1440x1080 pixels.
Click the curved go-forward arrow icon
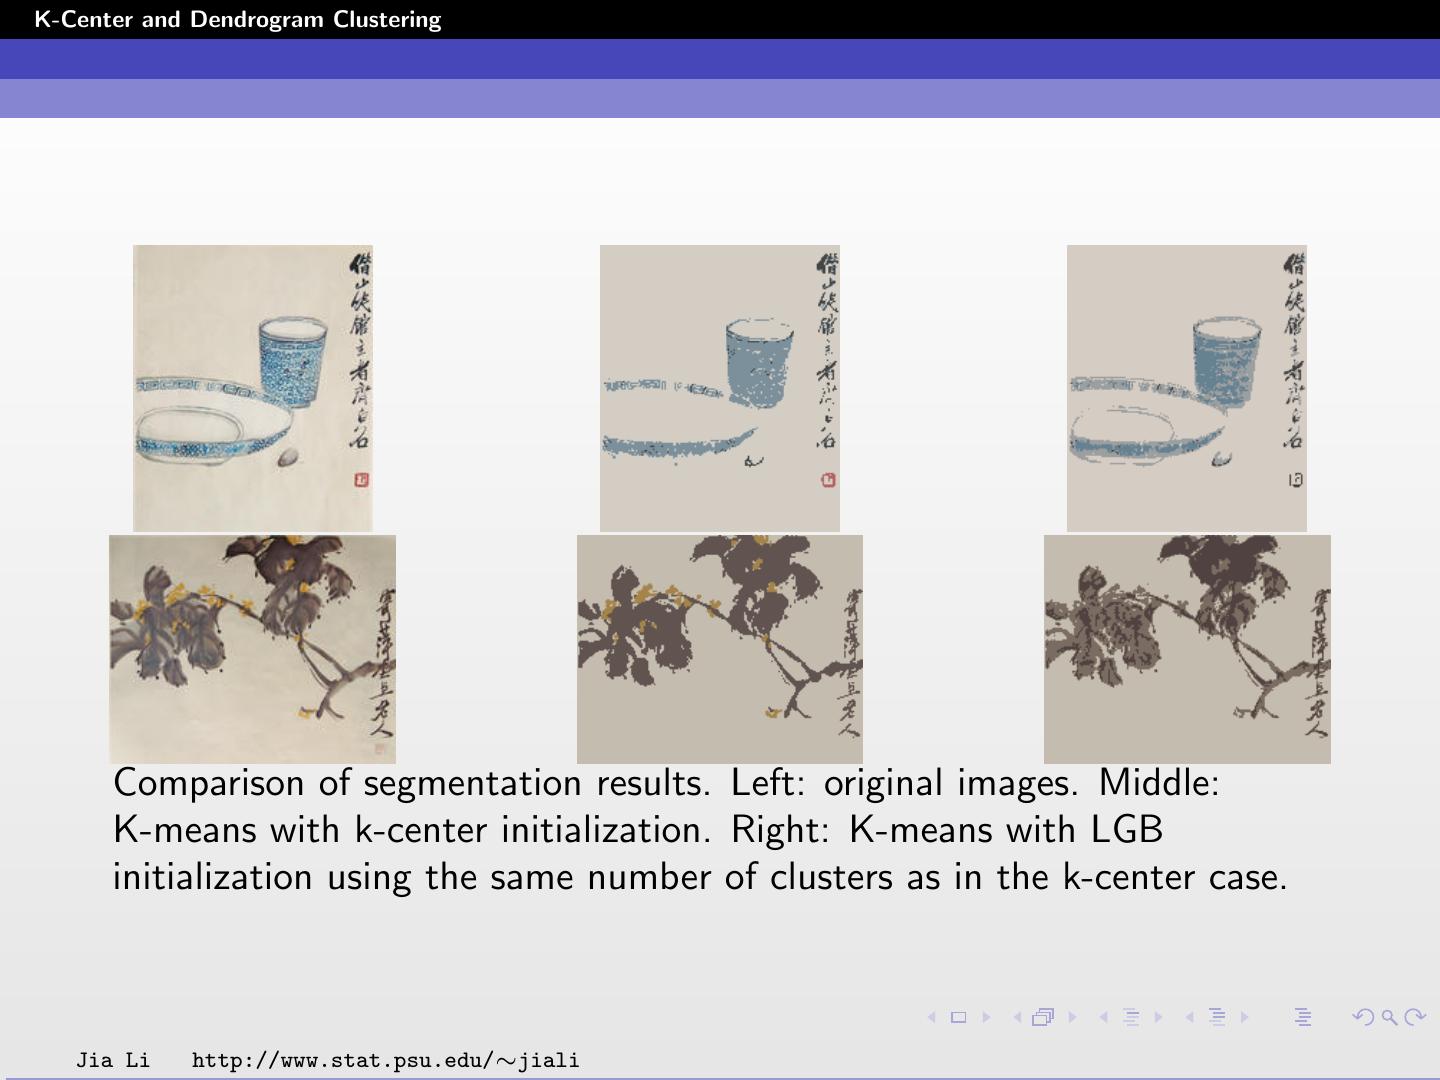(1415, 1018)
